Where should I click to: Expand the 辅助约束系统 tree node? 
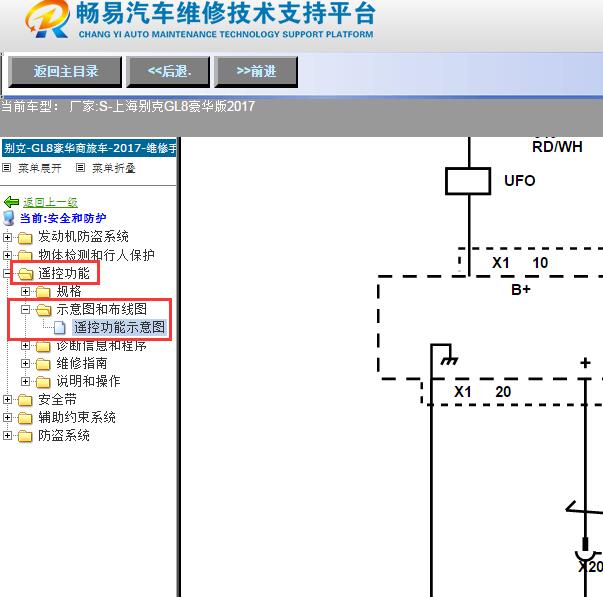coord(7,417)
